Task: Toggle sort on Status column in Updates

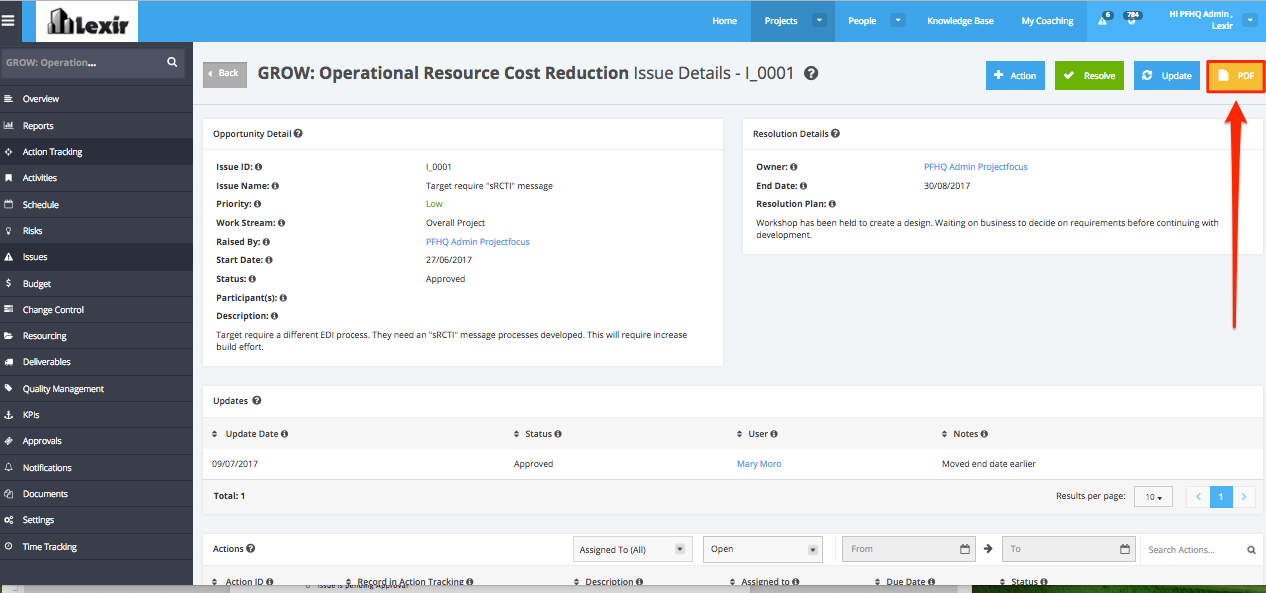Action: tap(516, 434)
